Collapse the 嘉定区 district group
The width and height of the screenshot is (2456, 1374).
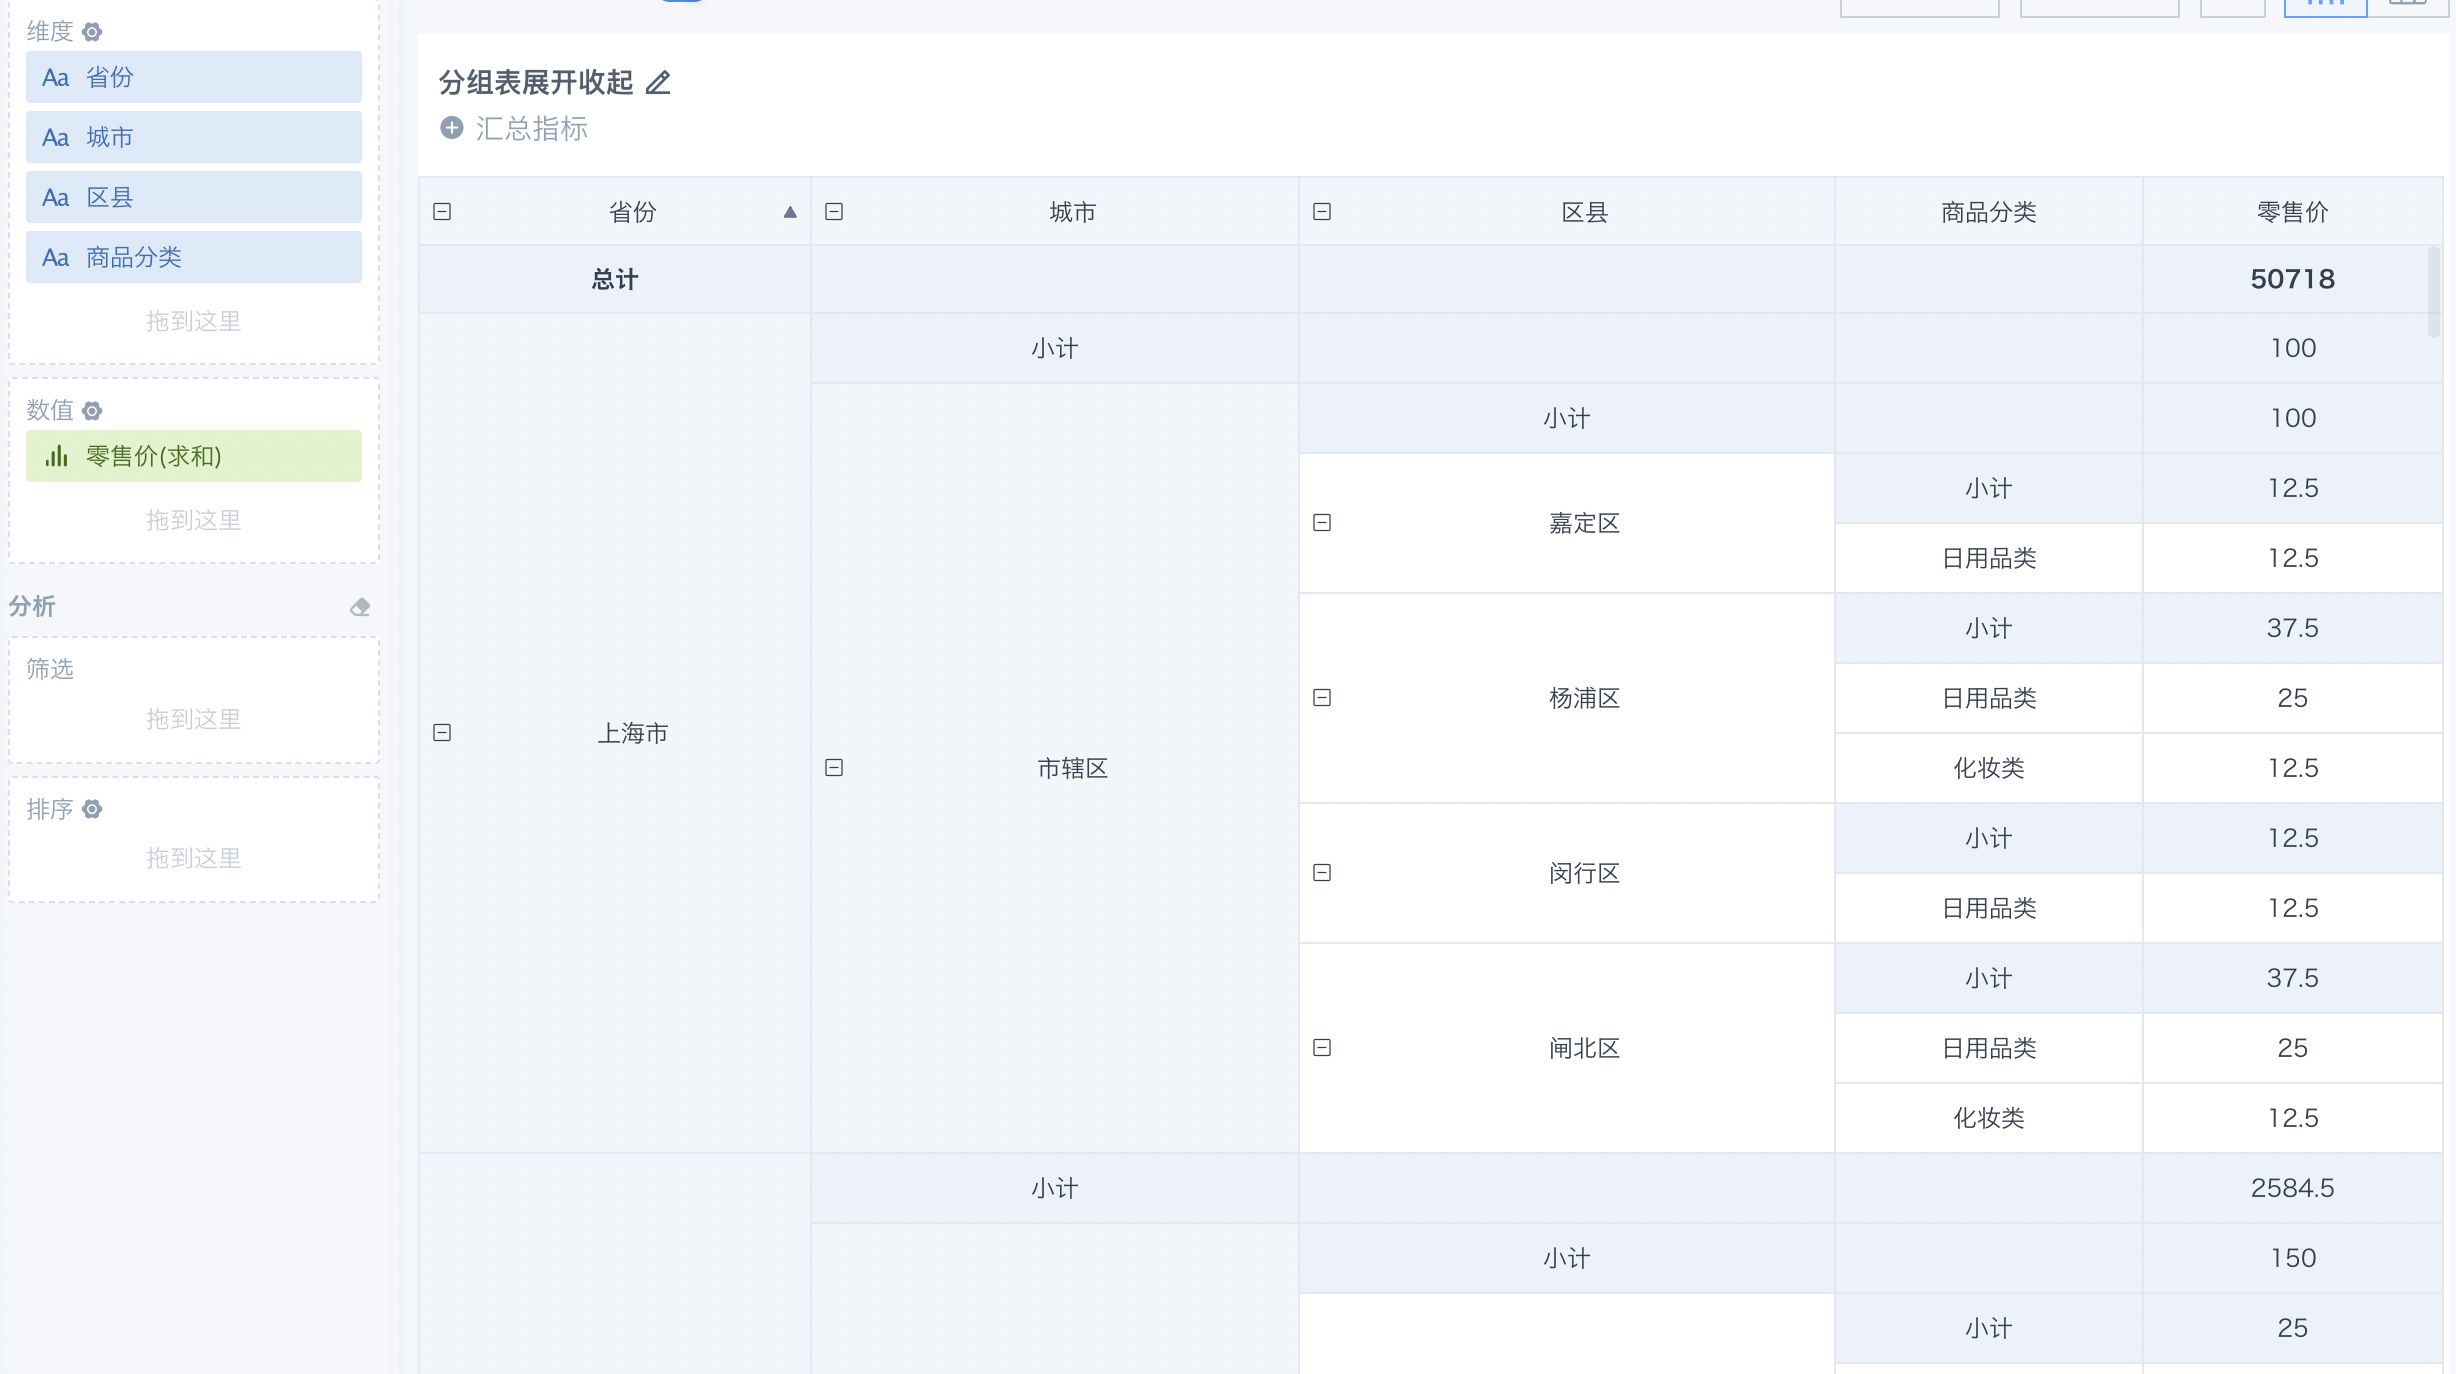(1322, 523)
